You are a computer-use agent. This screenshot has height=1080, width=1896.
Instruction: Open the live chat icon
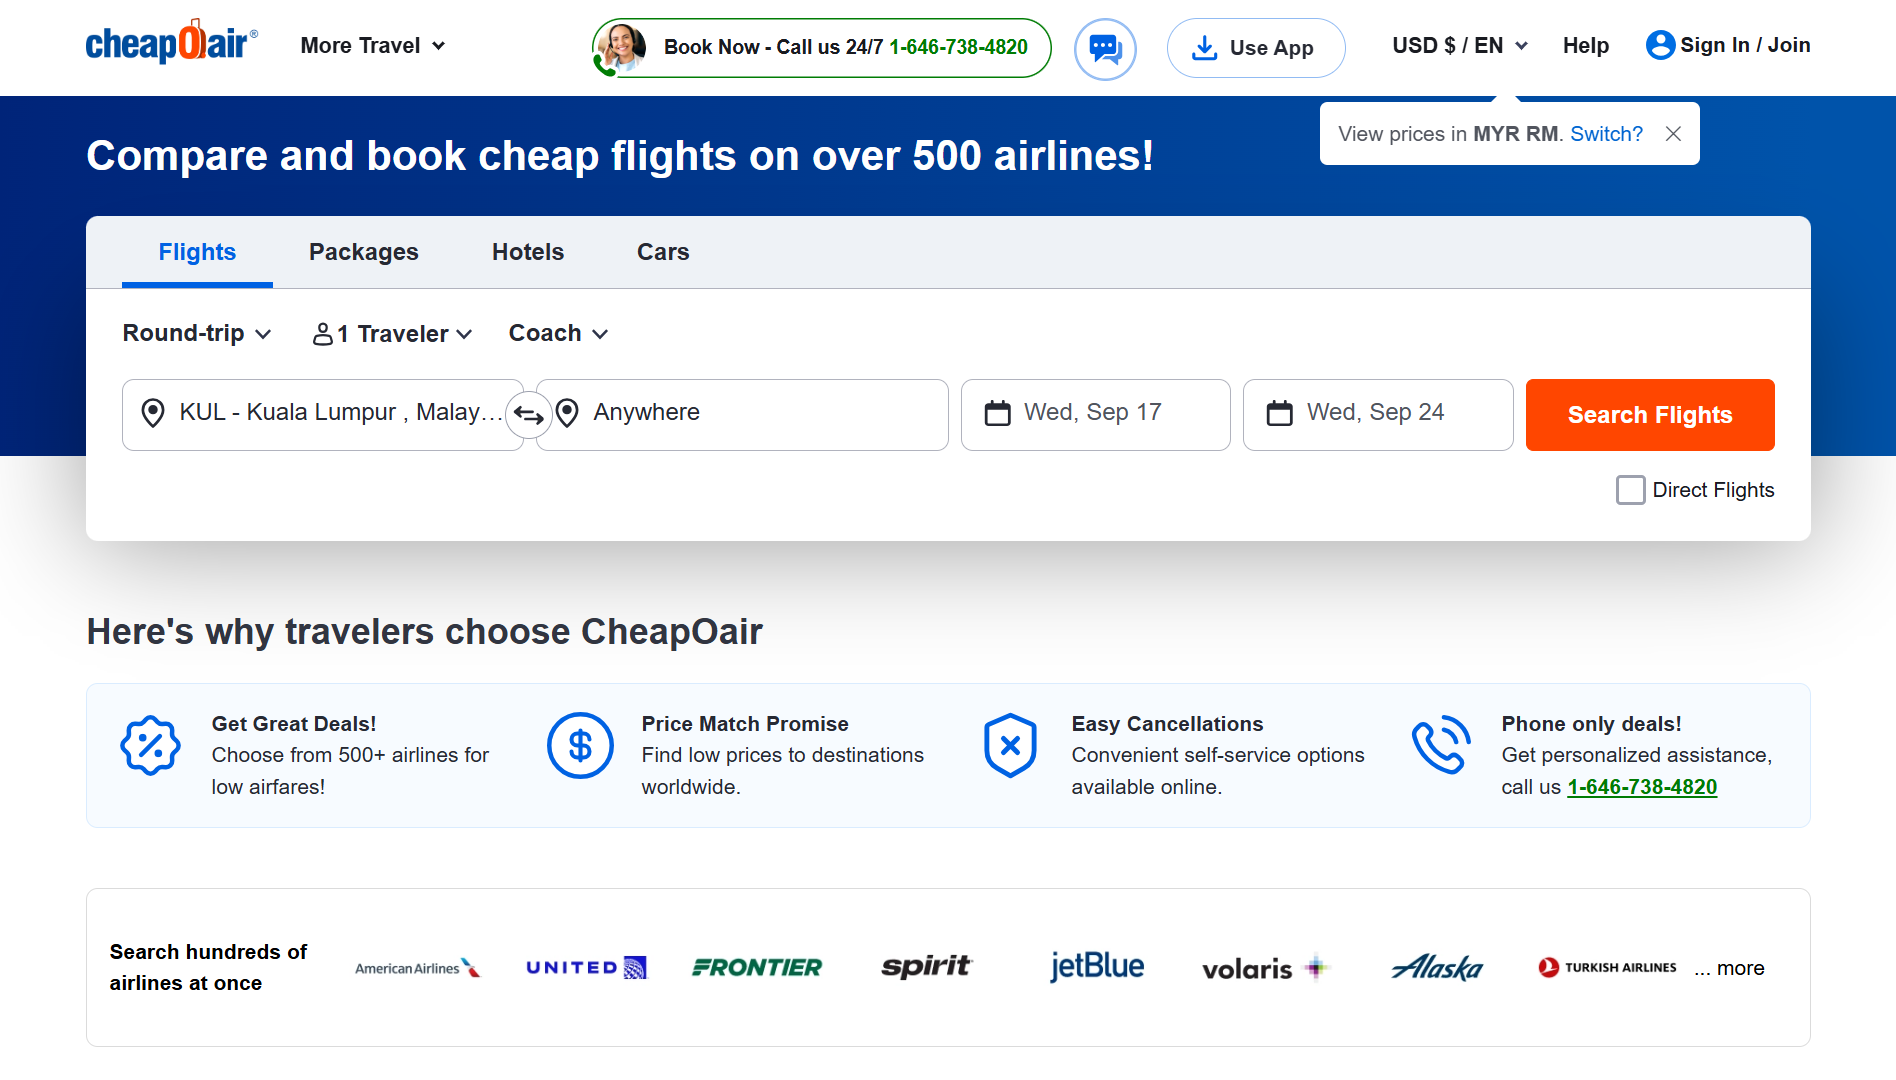tap(1105, 48)
